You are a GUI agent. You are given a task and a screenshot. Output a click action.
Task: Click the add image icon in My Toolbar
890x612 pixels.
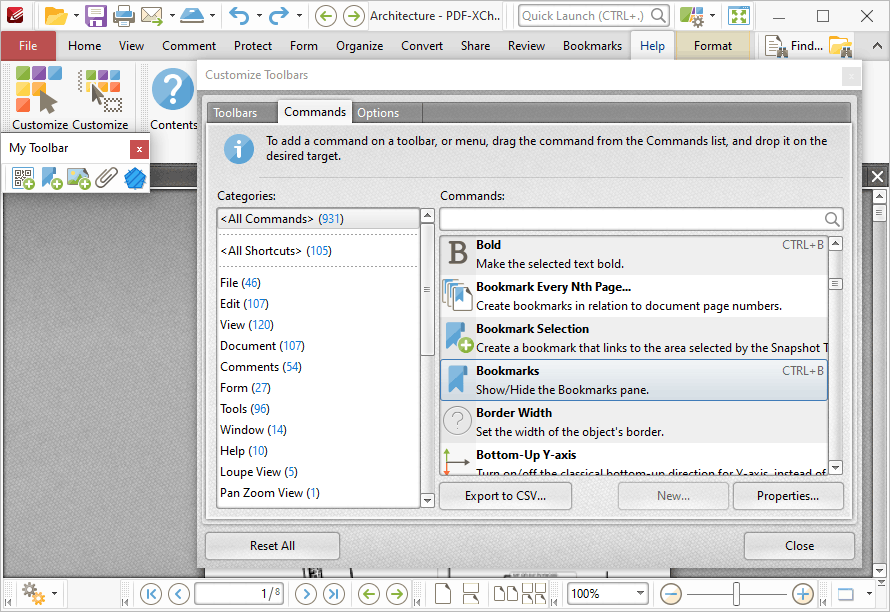coord(79,178)
